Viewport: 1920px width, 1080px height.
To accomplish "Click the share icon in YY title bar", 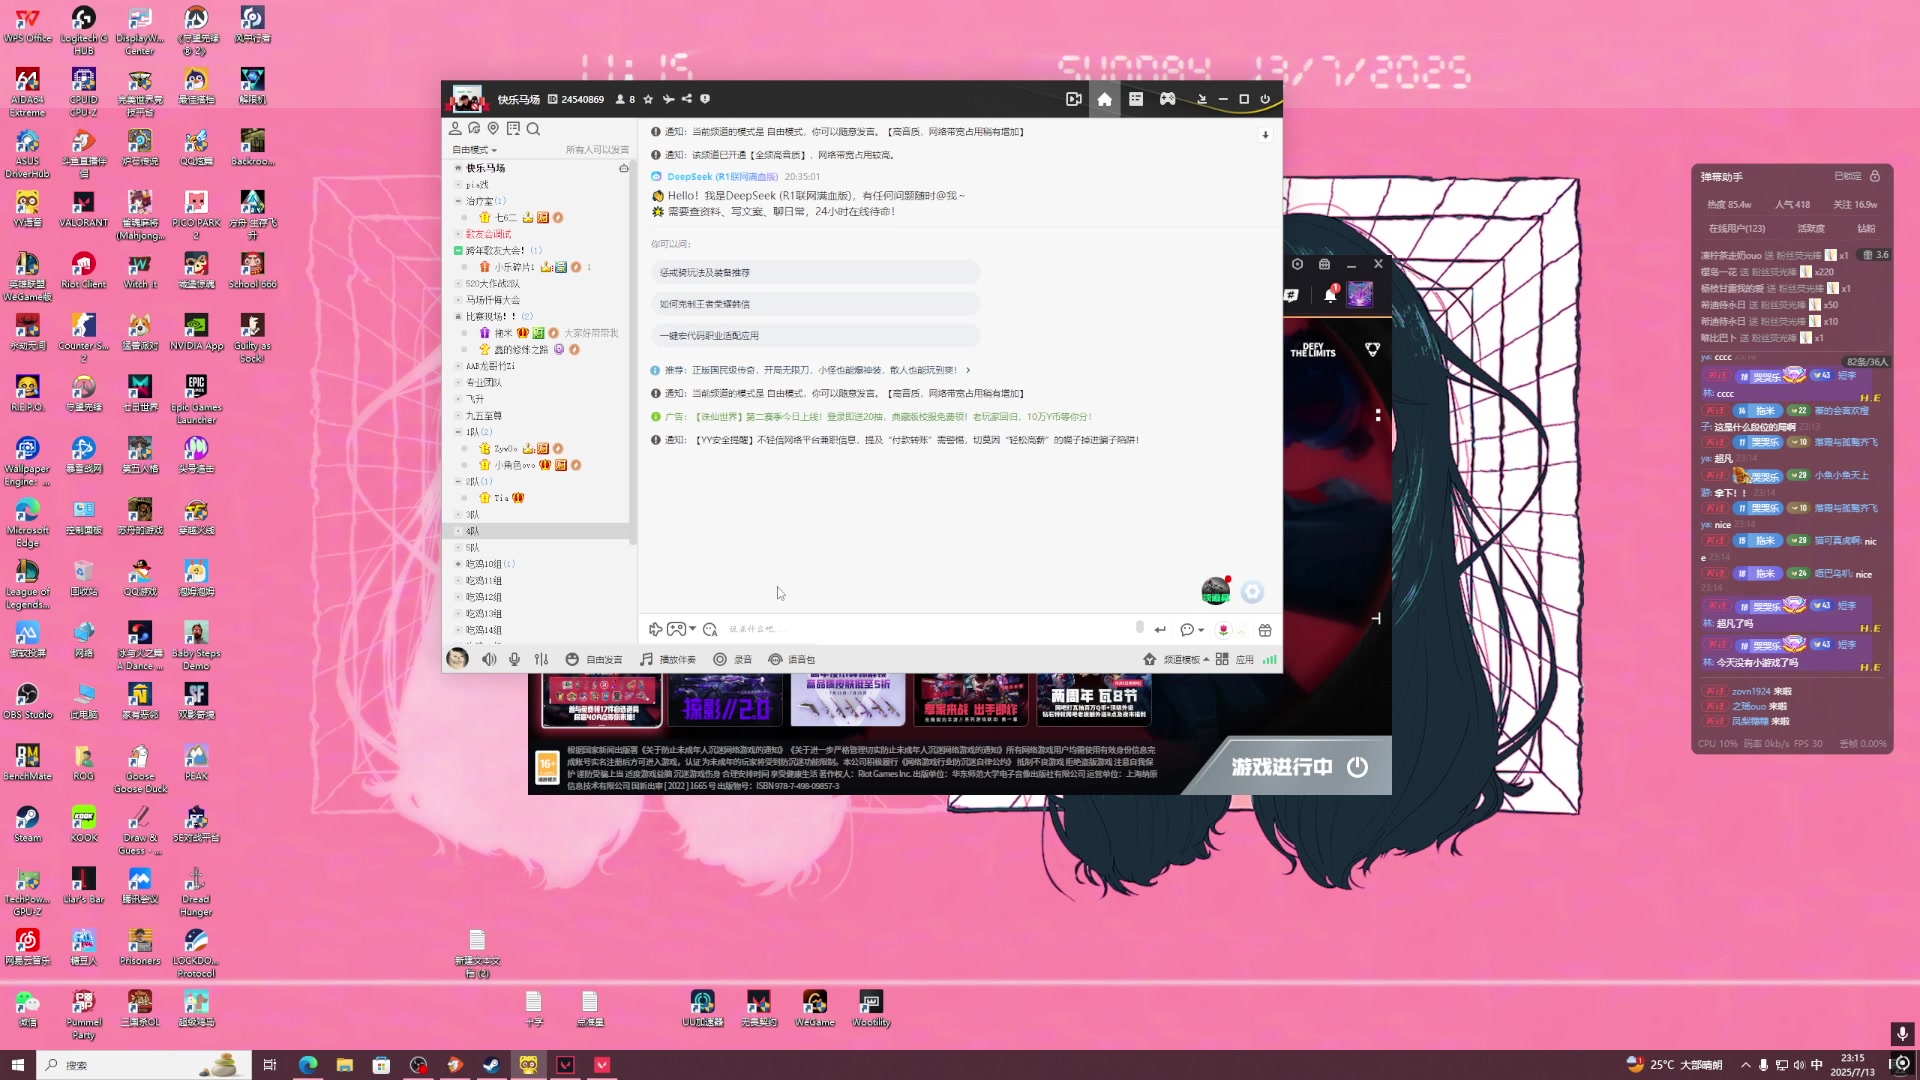I will pyautogui.click(x=686, y=99).
